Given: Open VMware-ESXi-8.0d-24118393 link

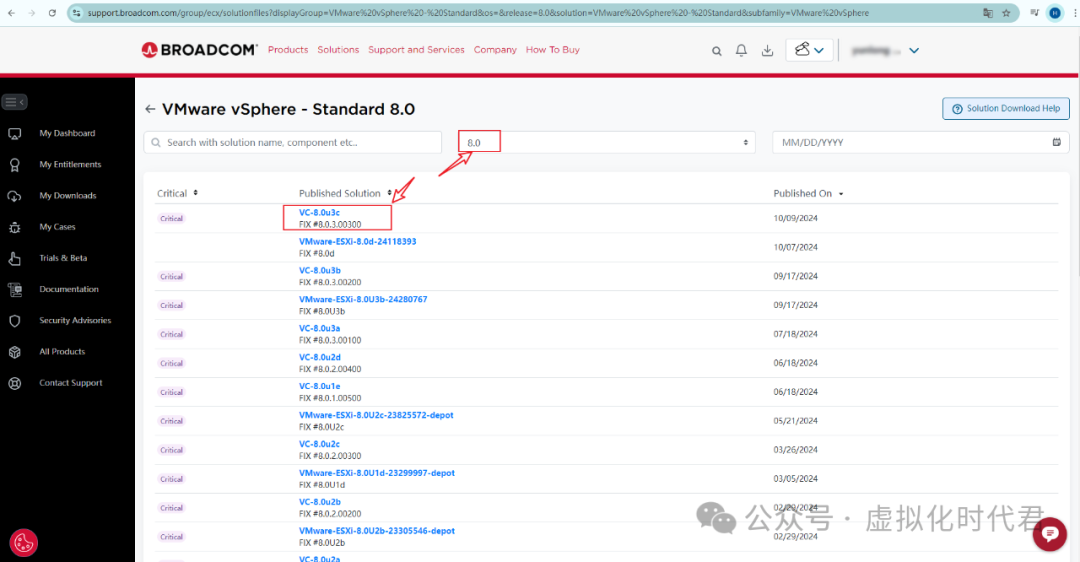Looking at the screenshot, I should [357, 241].
